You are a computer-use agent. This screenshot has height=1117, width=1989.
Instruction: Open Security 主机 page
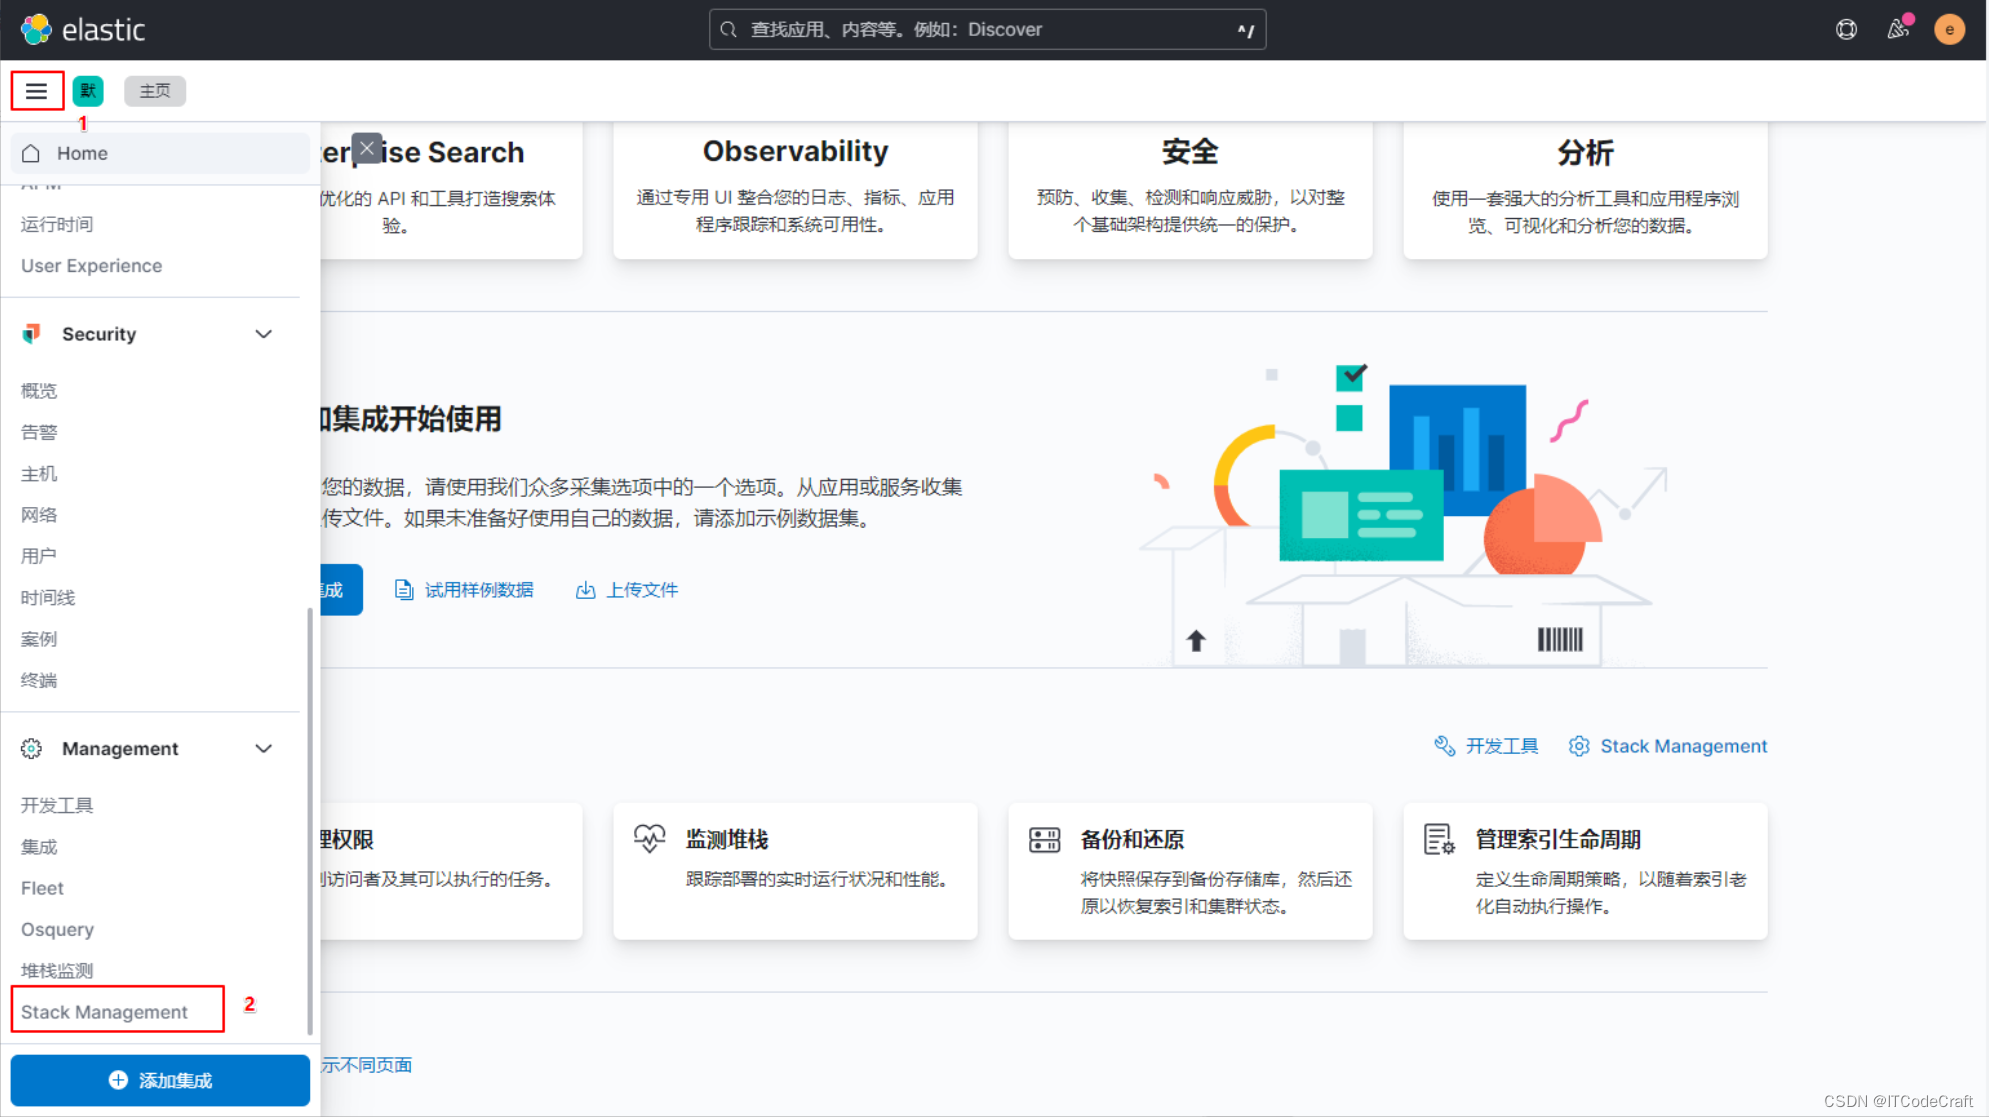39,474
